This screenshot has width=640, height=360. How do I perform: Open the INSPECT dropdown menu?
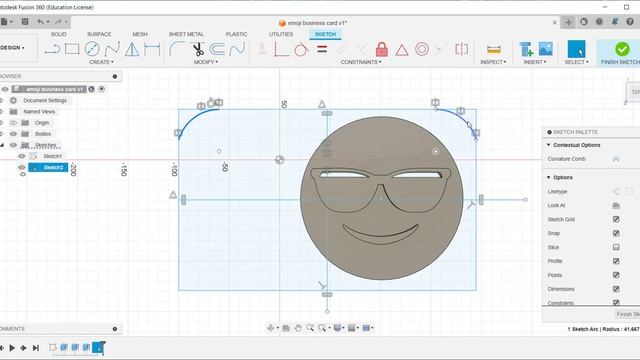click(493, 62)
